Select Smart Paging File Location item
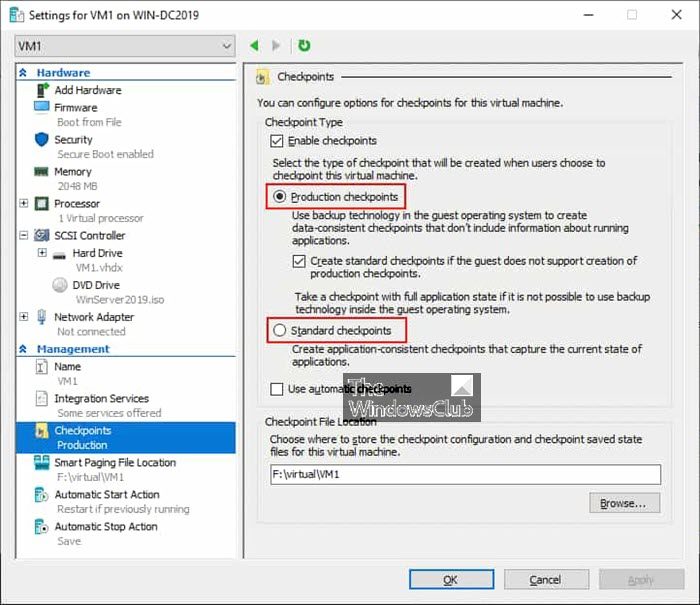700x605 pixels. point(115,463)
